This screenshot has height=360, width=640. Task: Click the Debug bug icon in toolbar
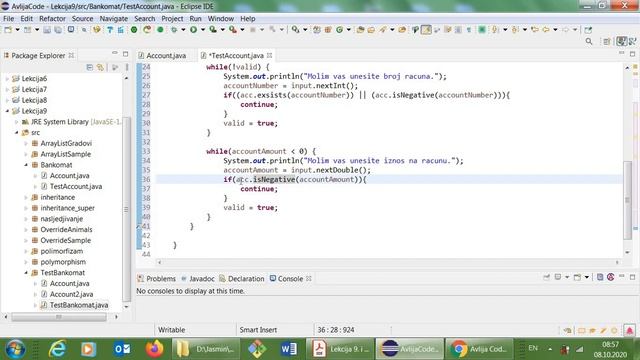(174, 29)
